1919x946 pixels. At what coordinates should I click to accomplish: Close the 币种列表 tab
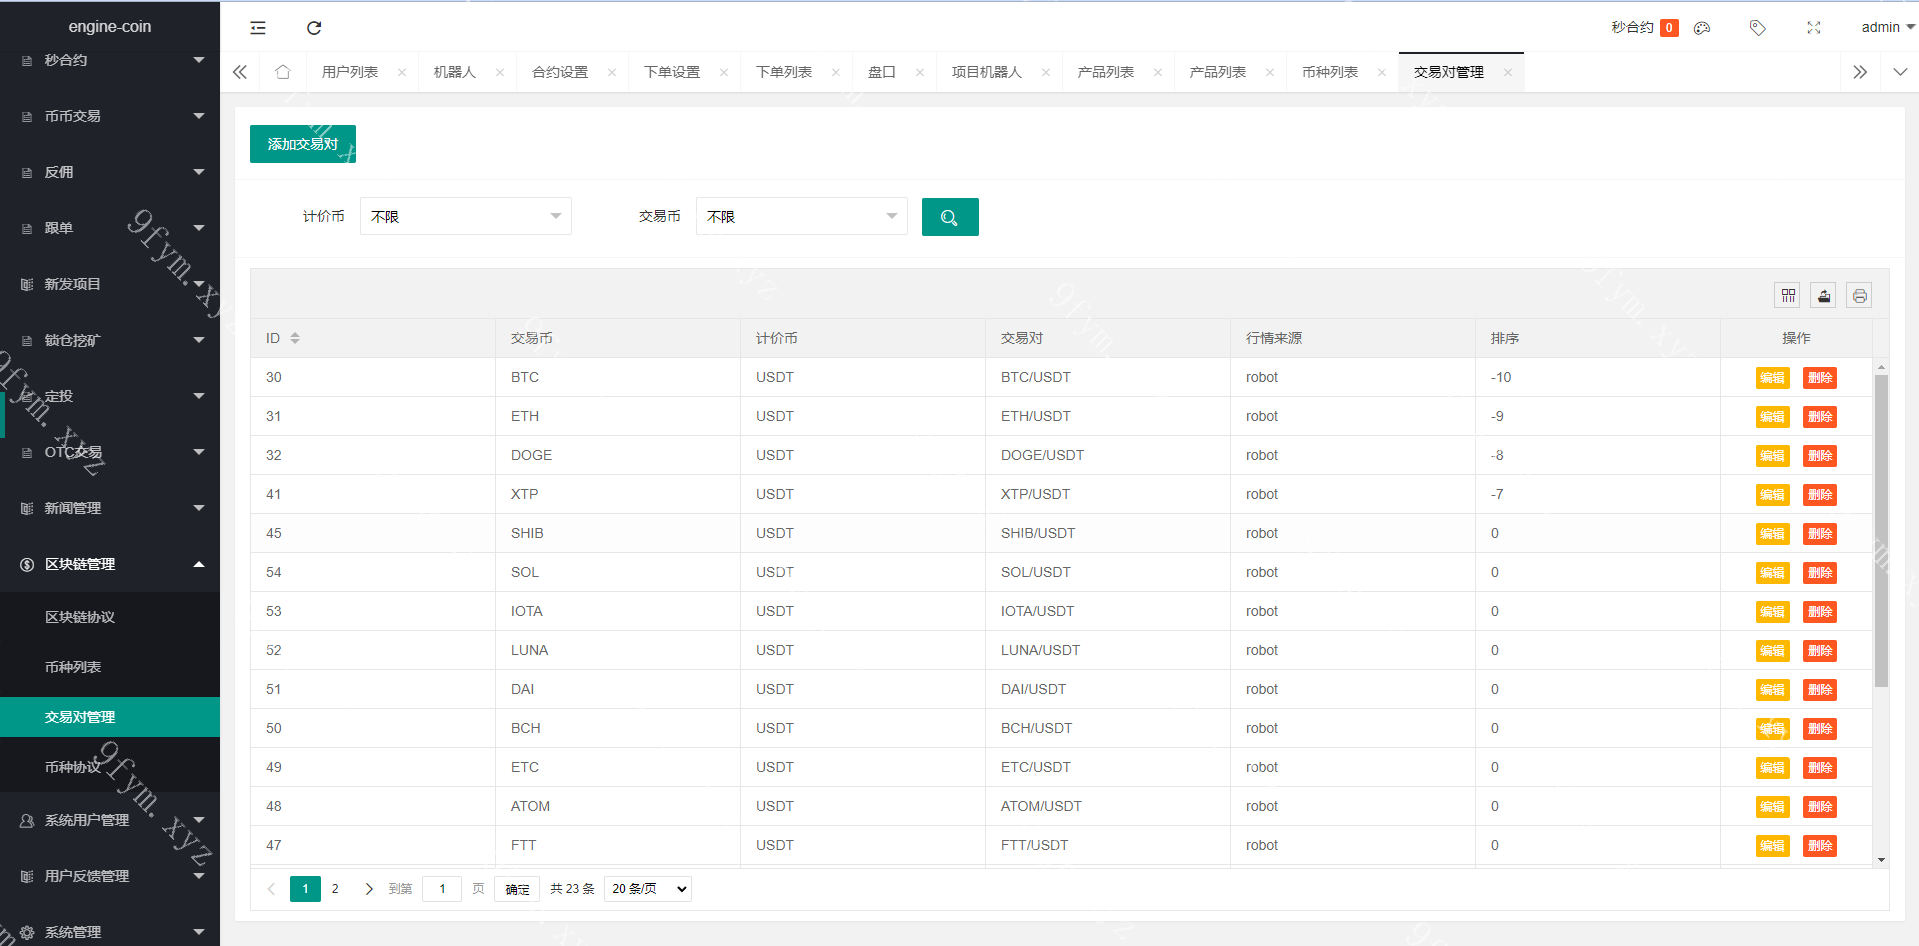tap(1382, 72)
